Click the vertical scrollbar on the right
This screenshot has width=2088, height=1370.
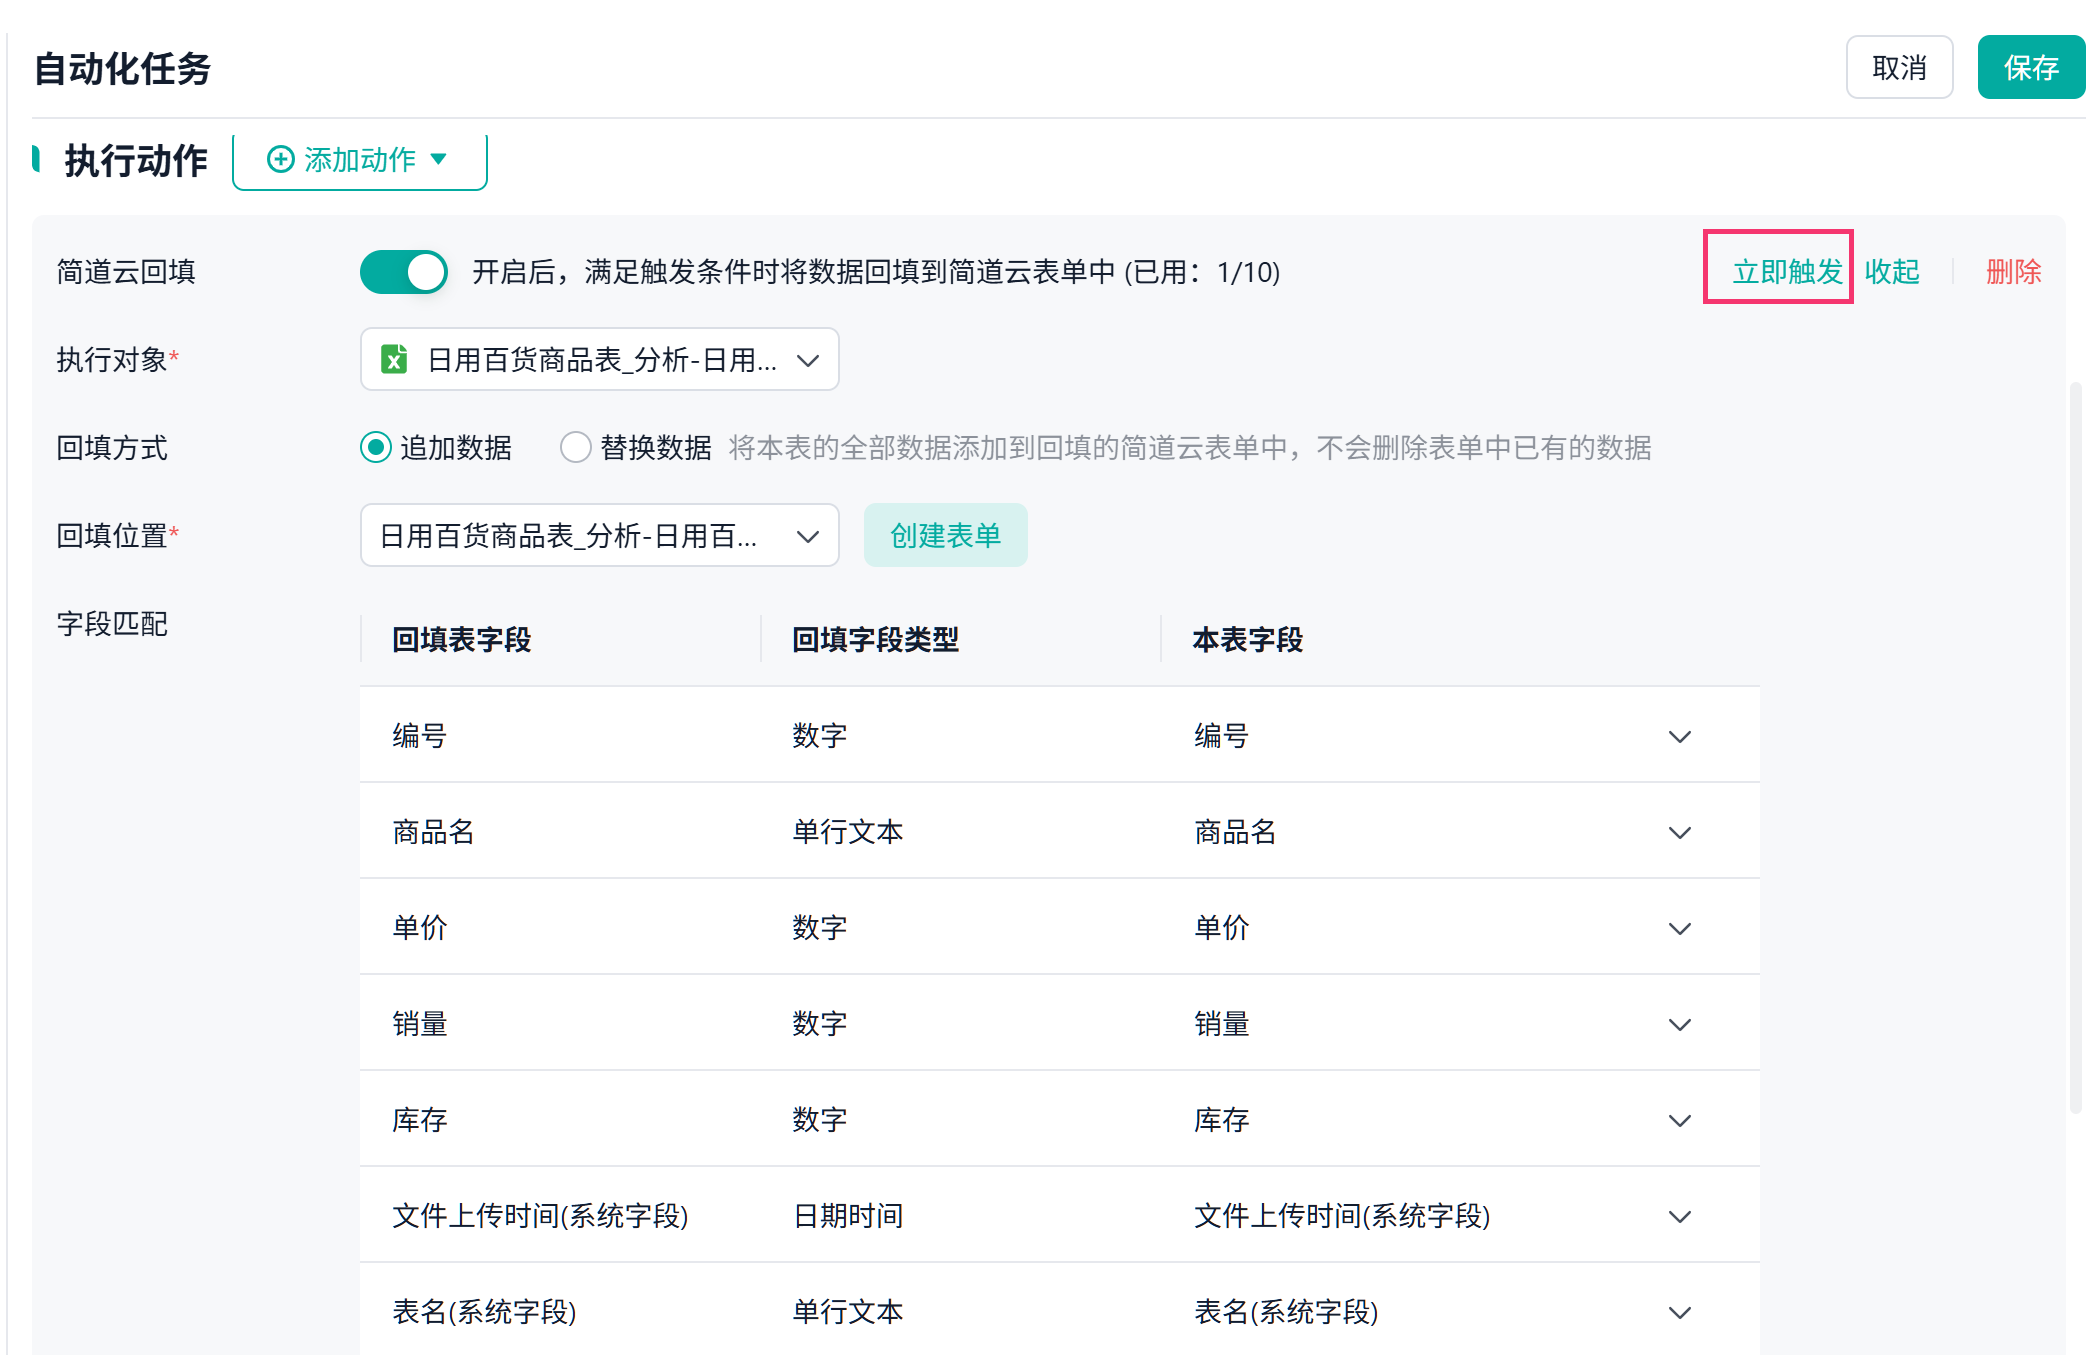coord(2075,747)
